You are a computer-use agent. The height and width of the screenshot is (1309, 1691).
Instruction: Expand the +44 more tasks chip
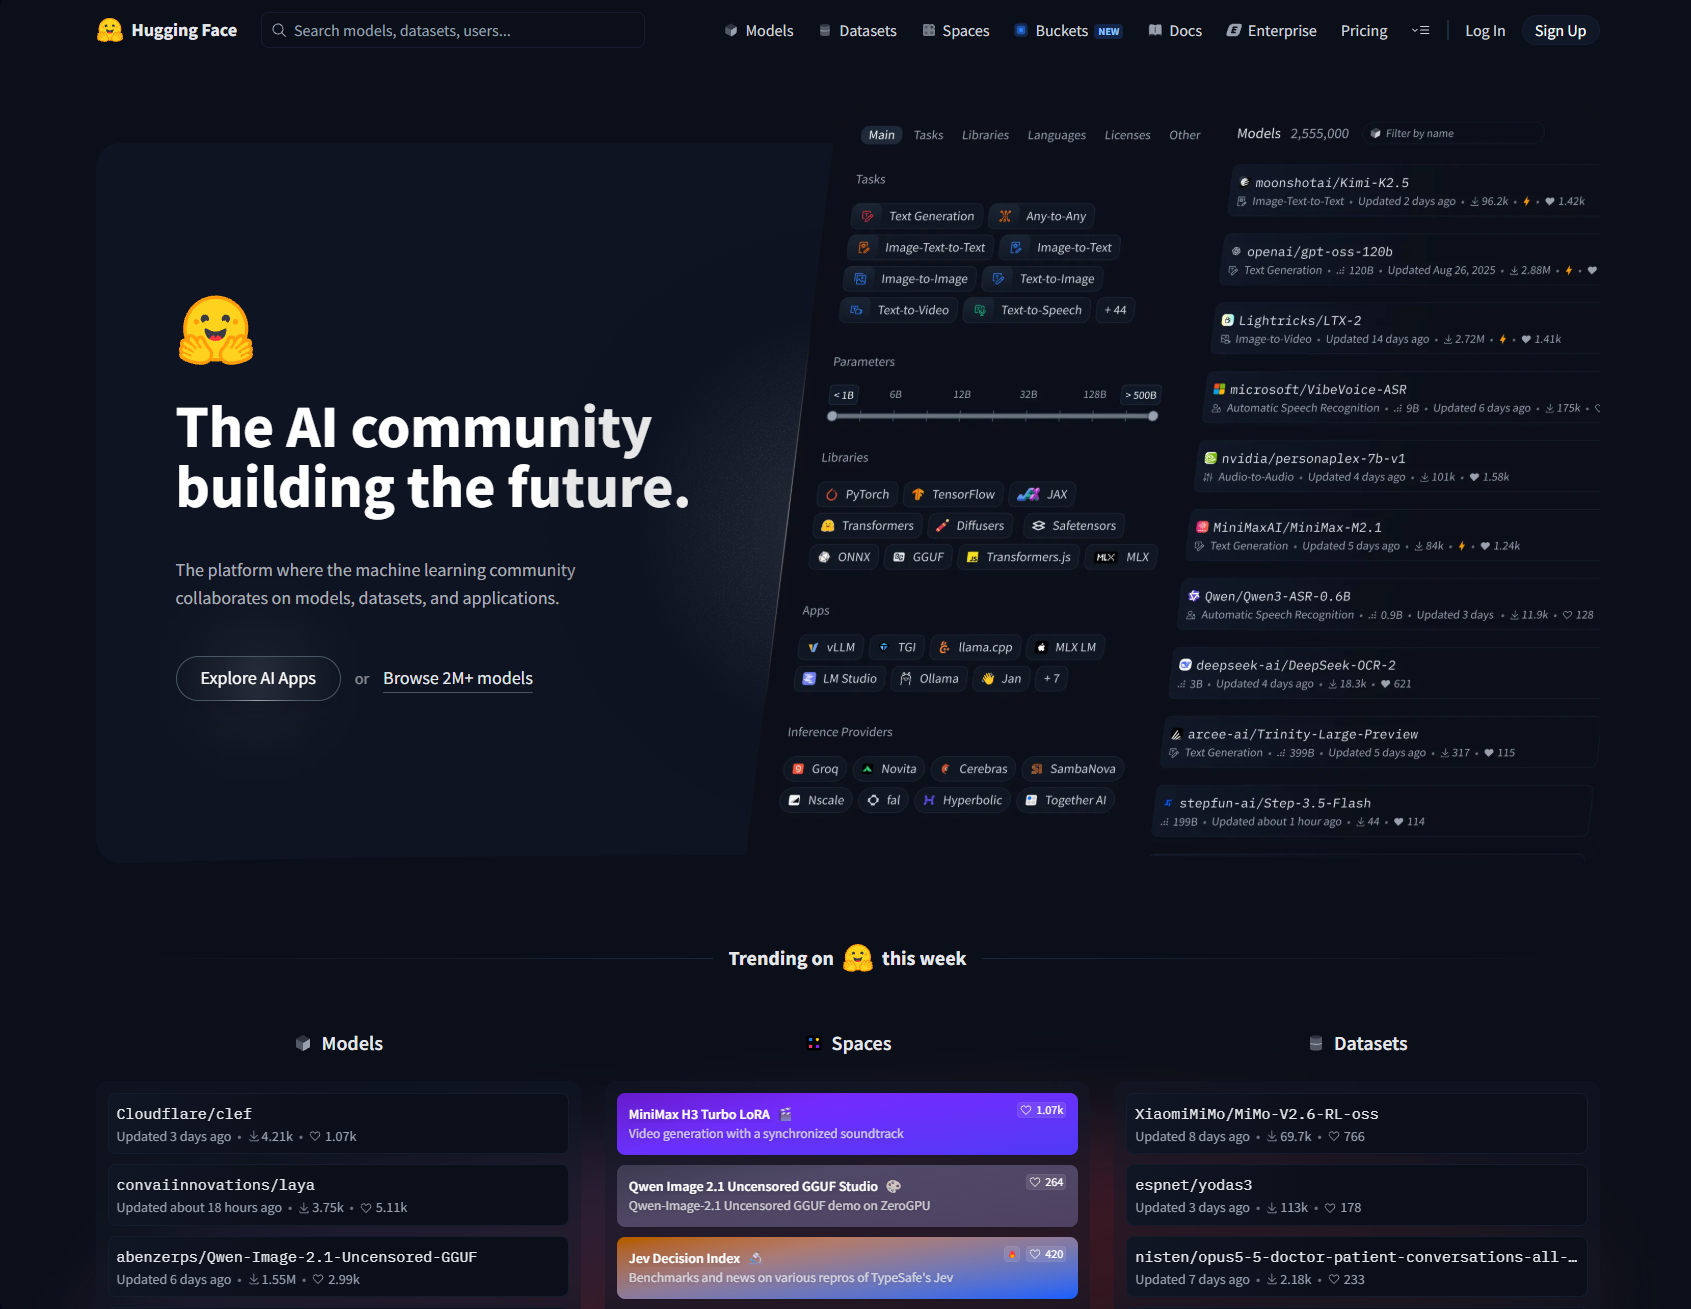1115,310
